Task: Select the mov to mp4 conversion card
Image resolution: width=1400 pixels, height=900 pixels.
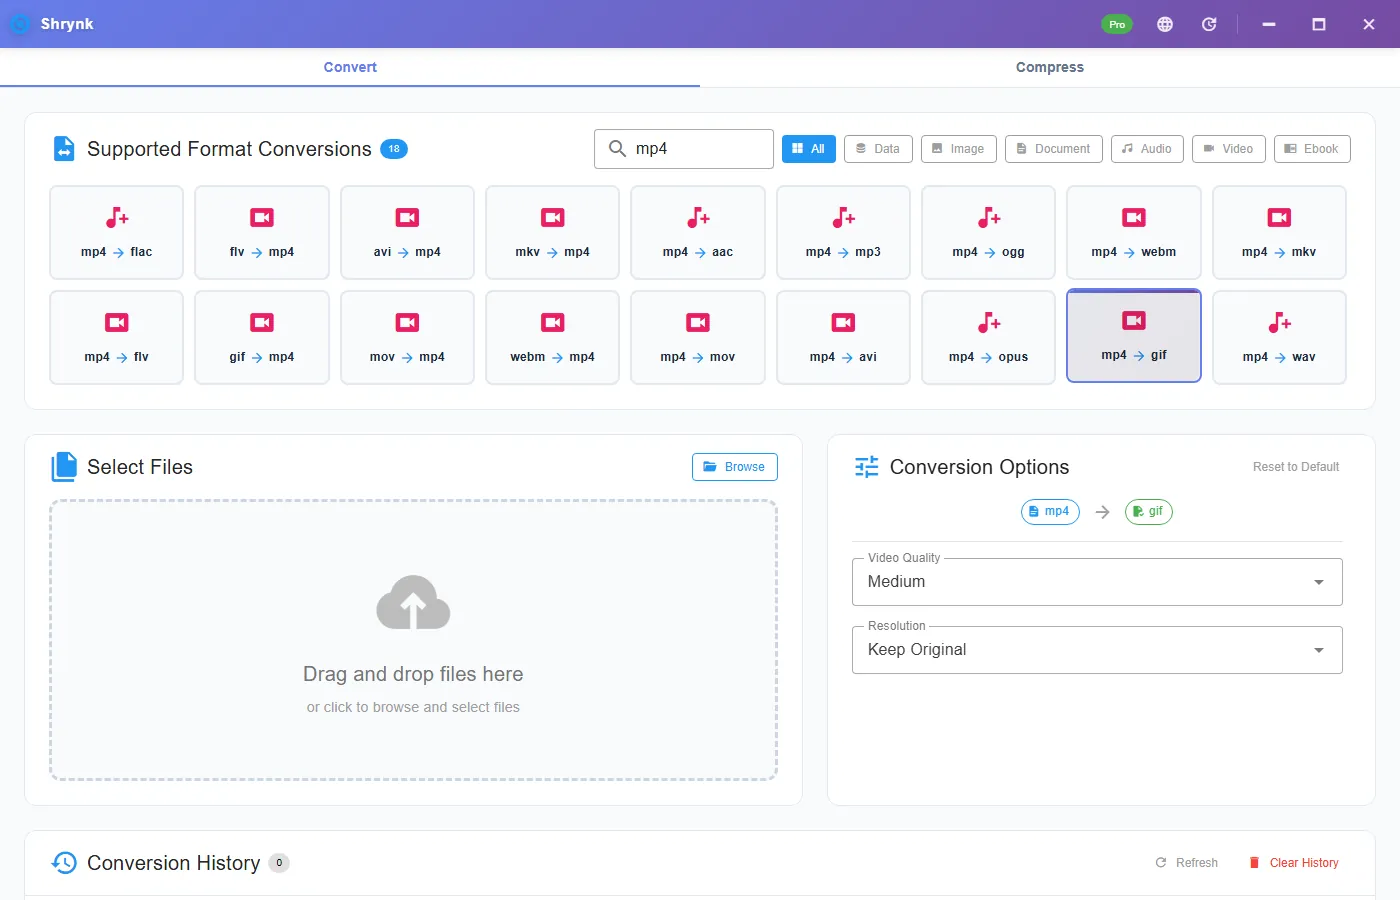Action: (x=407, y=338)
